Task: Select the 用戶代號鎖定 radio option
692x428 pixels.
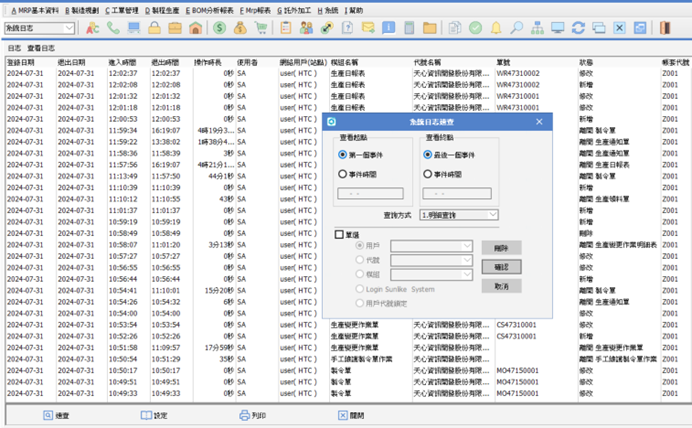Action: click(360, 303)
